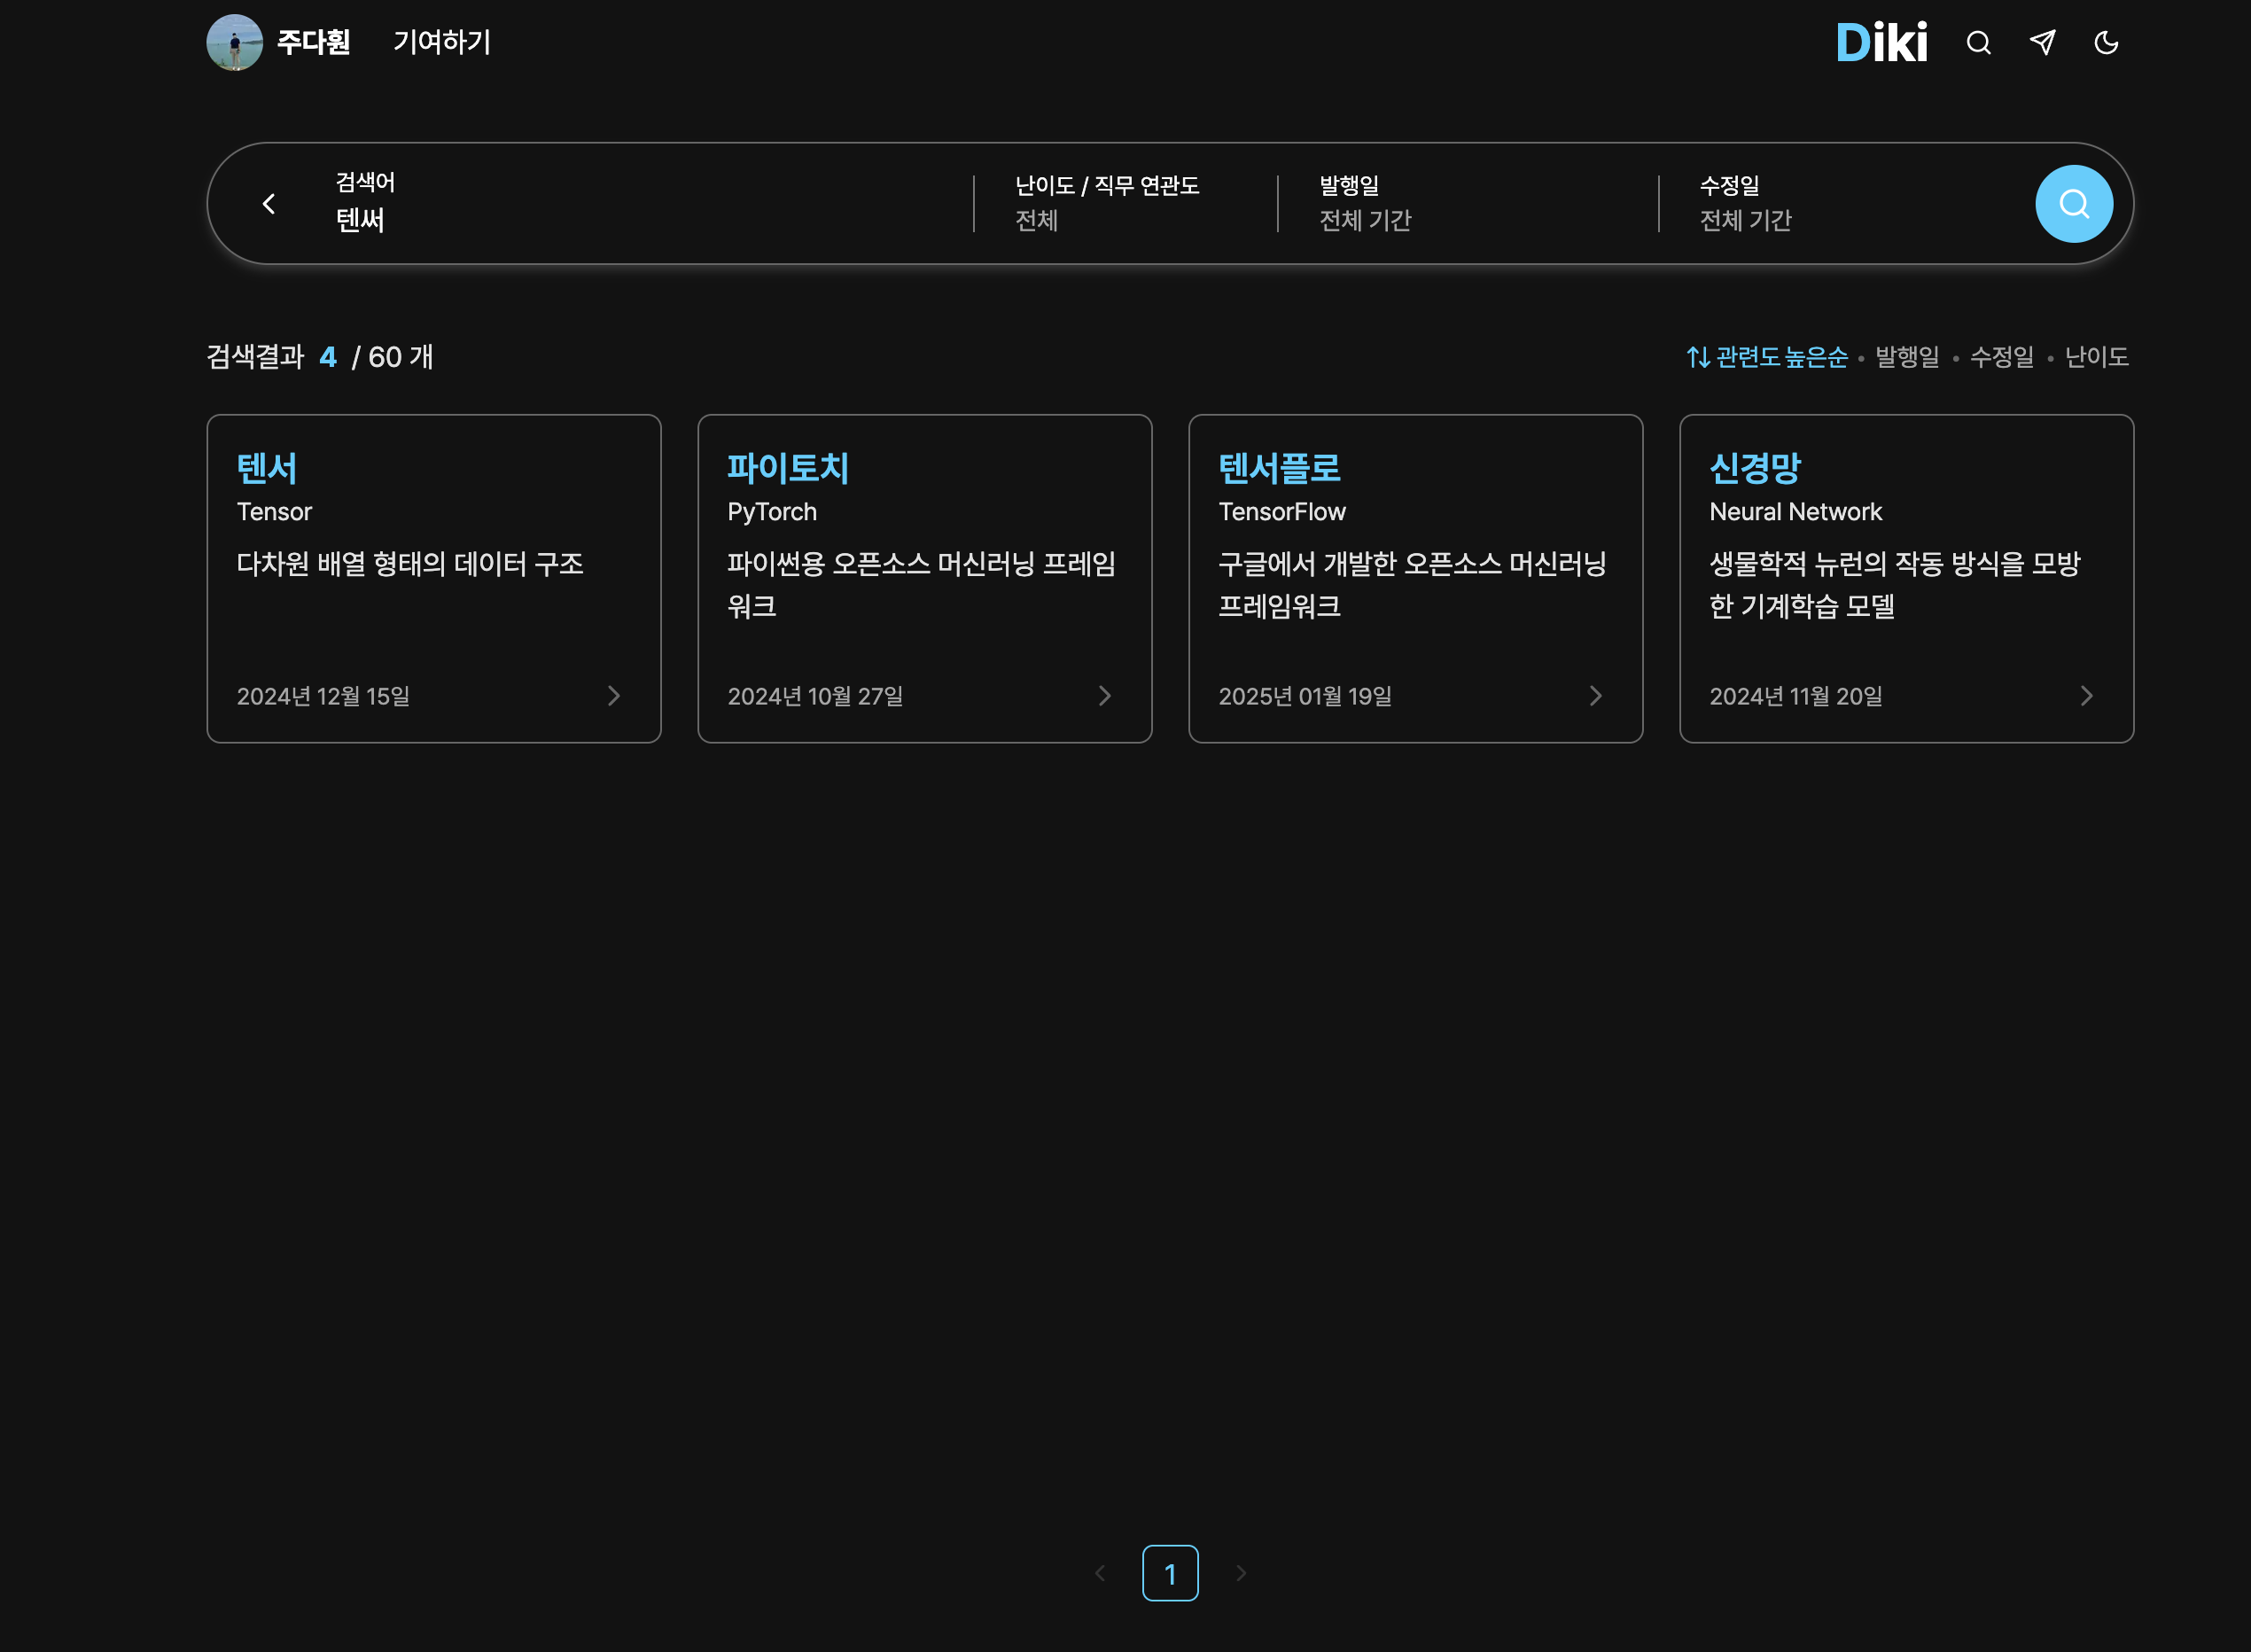2251x1652 pixels.
Task: Open the 발행일 period filter
Action: 1365,203
